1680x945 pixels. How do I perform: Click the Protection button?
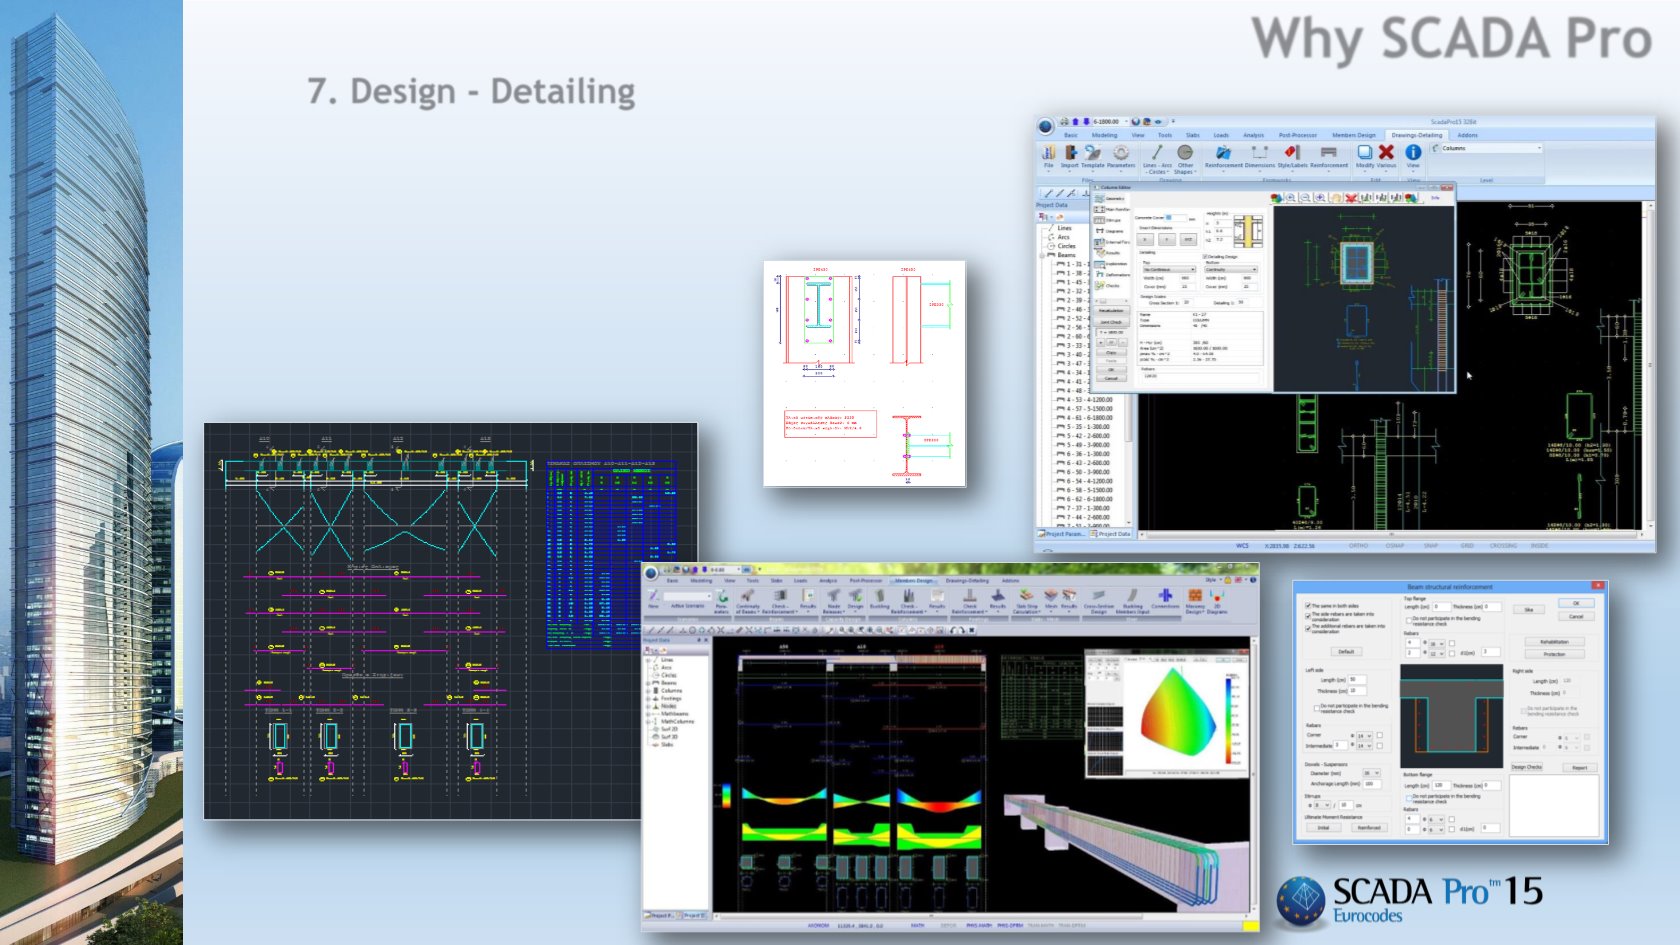pyautogui.click(x=1554, y=654)
